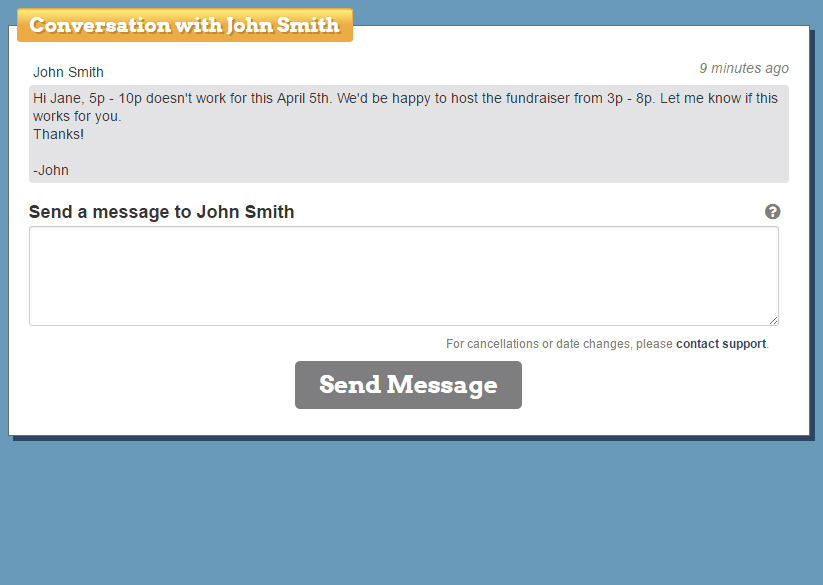Click the Conversation with John Smith header
This screenshot has width=823, height=585.
click(185, 25)
